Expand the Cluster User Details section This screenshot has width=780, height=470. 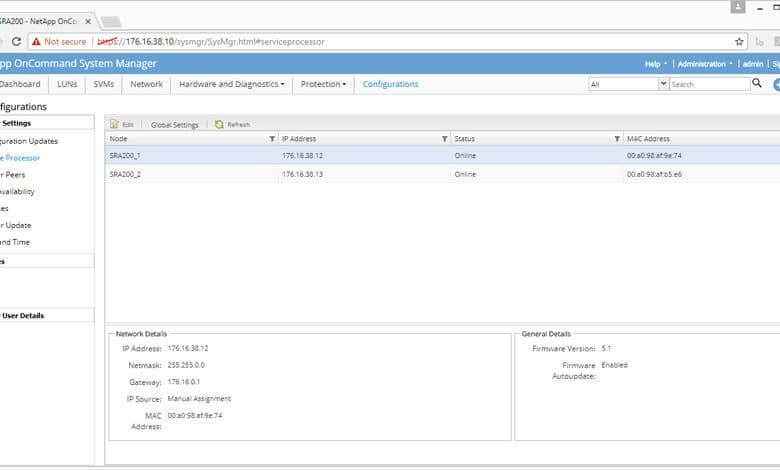pyautogui.click(x=46, y=315)
